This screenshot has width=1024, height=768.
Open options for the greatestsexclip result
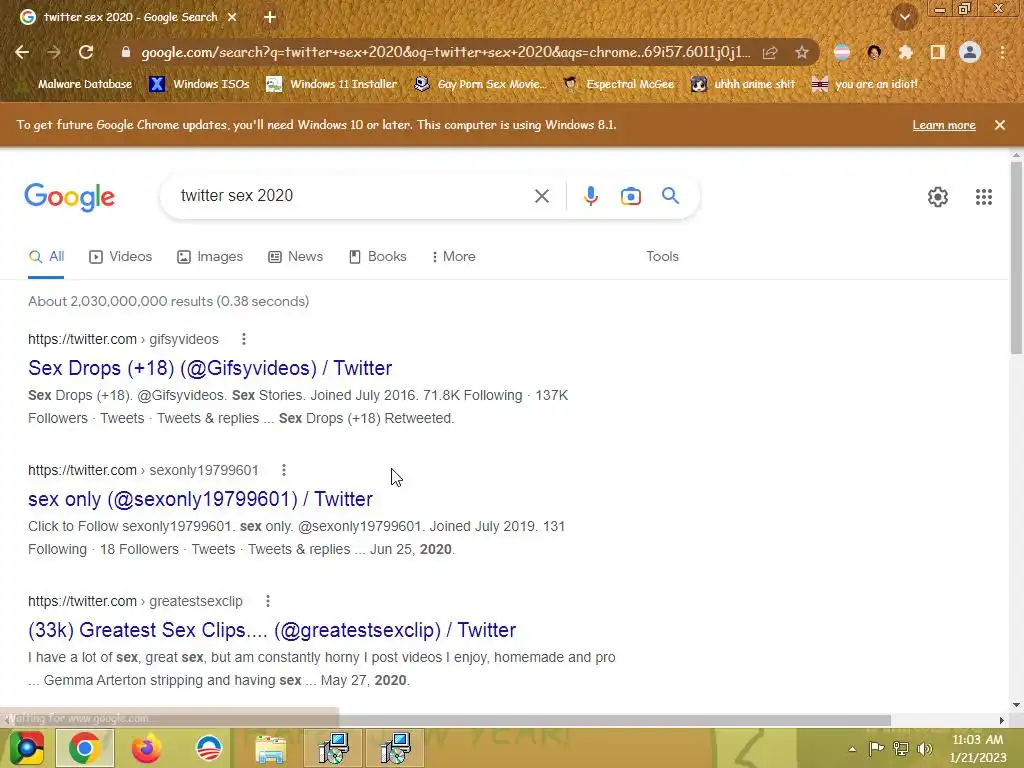[x=268, y=601]
